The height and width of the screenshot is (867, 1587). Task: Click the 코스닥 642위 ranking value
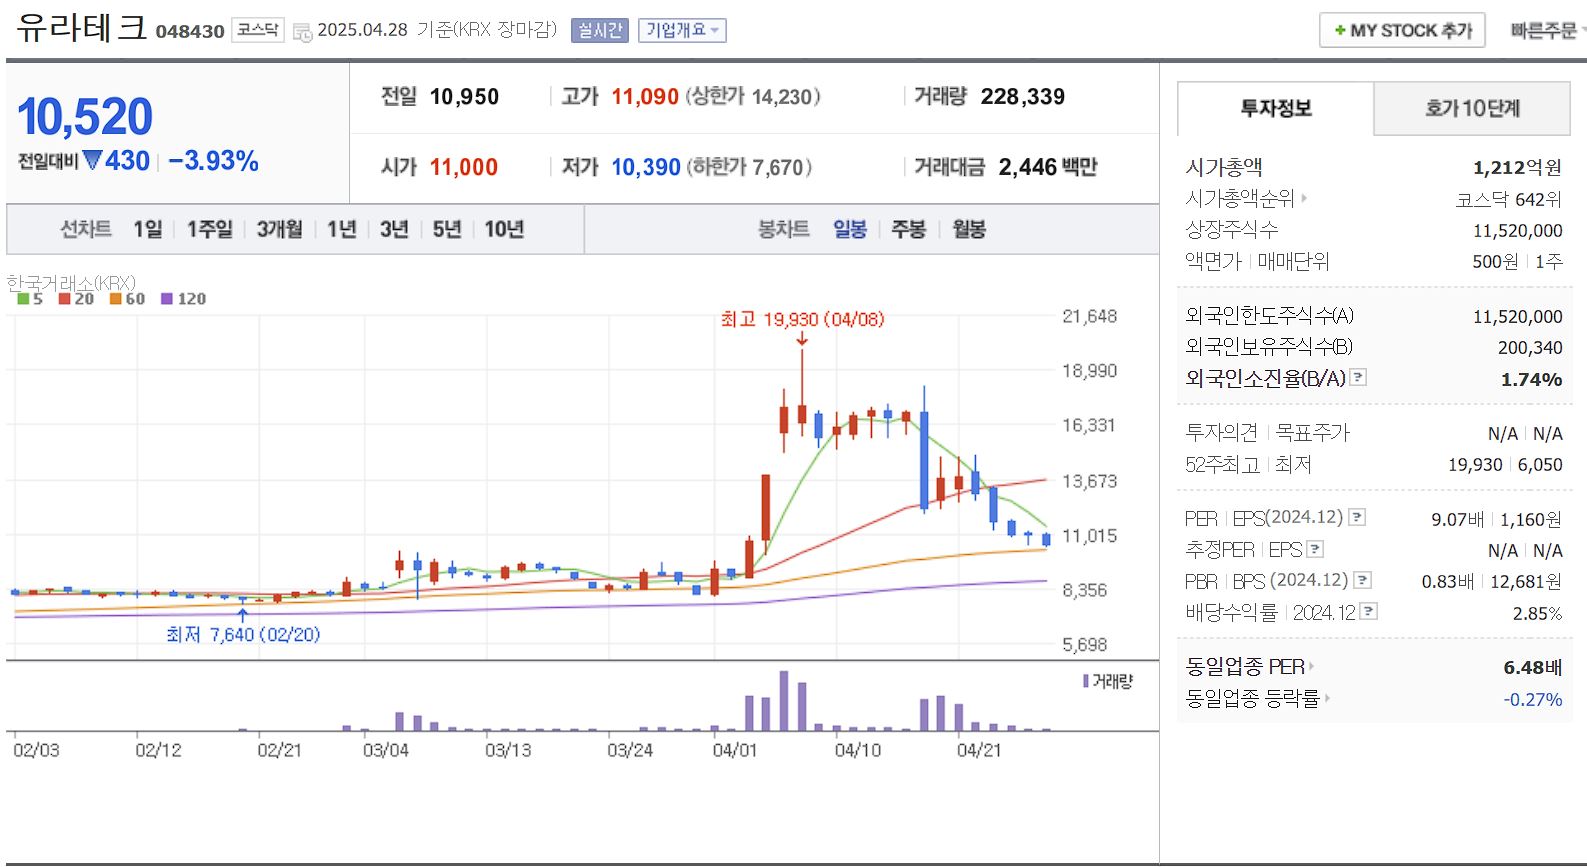1509,199
